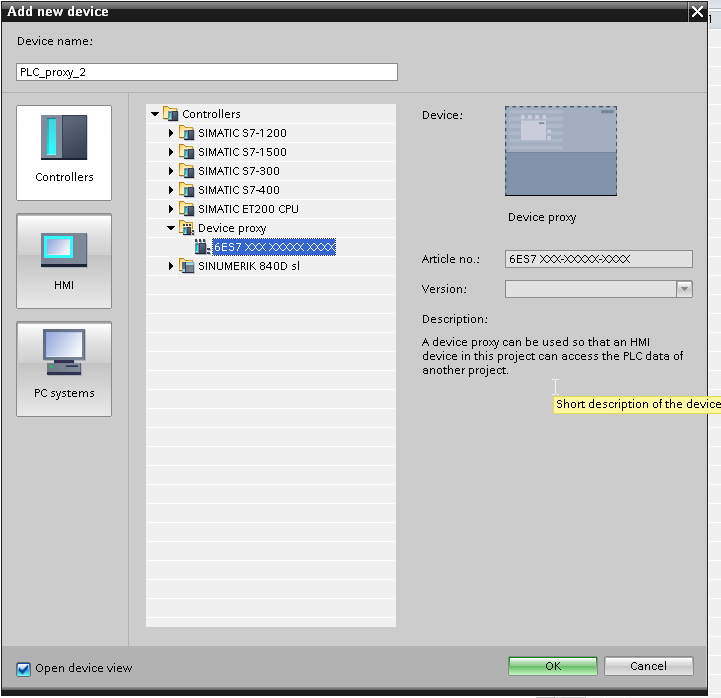Select the 6ES7 XXX-XXXXX-XXXX tree entry

point(274,247)
